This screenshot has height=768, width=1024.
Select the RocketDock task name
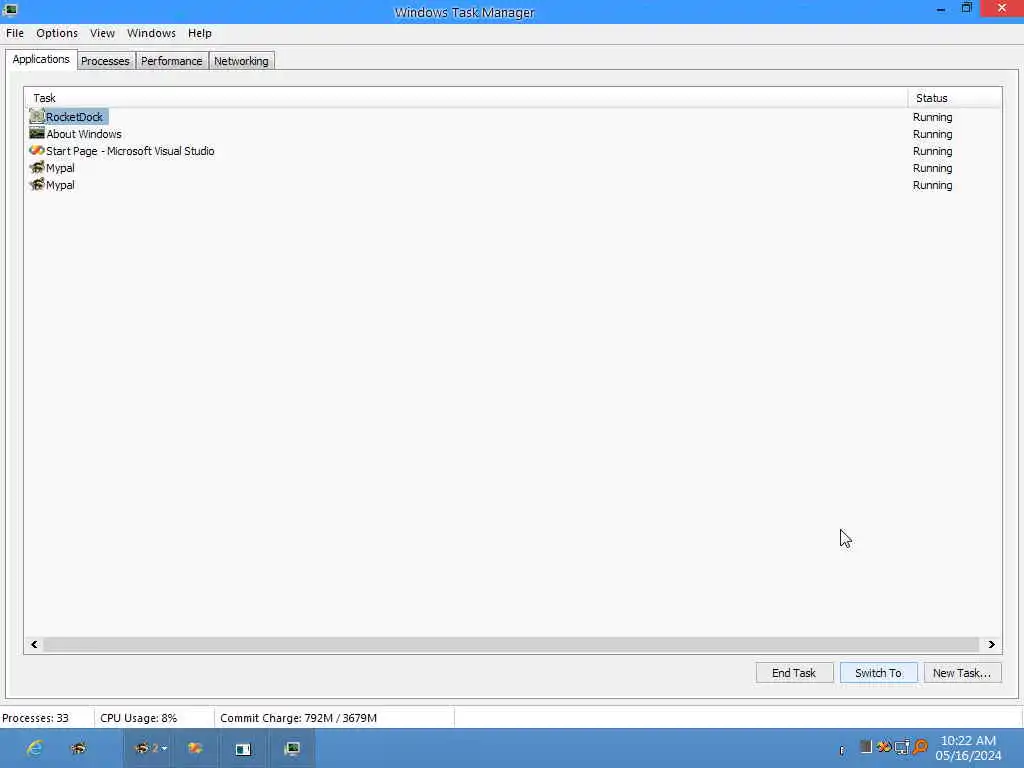[x=74, y=117]
